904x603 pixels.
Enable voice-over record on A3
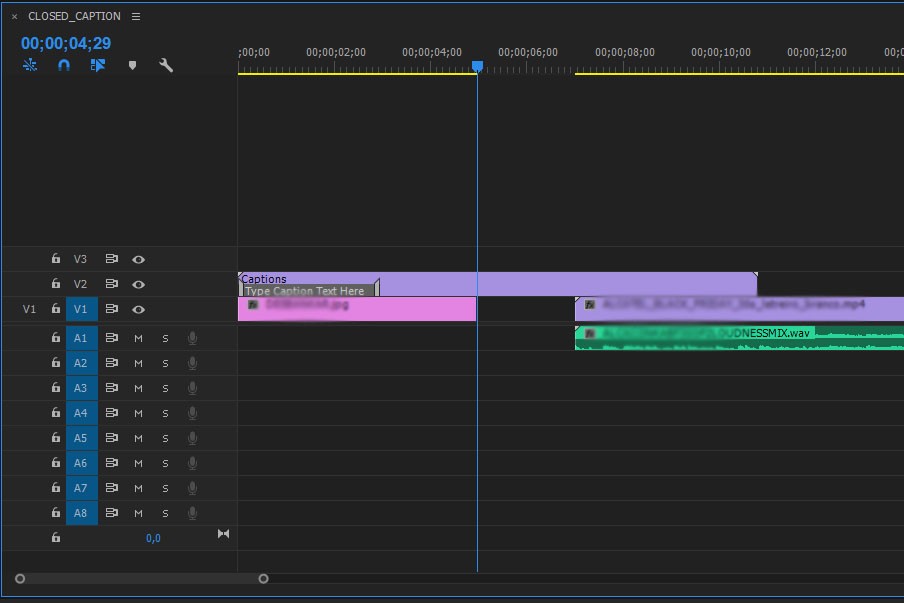(193, 388)
